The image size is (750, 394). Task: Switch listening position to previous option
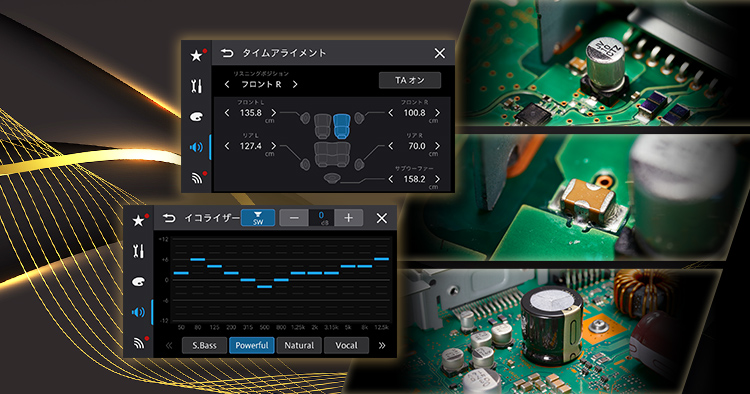click(227, 84)
